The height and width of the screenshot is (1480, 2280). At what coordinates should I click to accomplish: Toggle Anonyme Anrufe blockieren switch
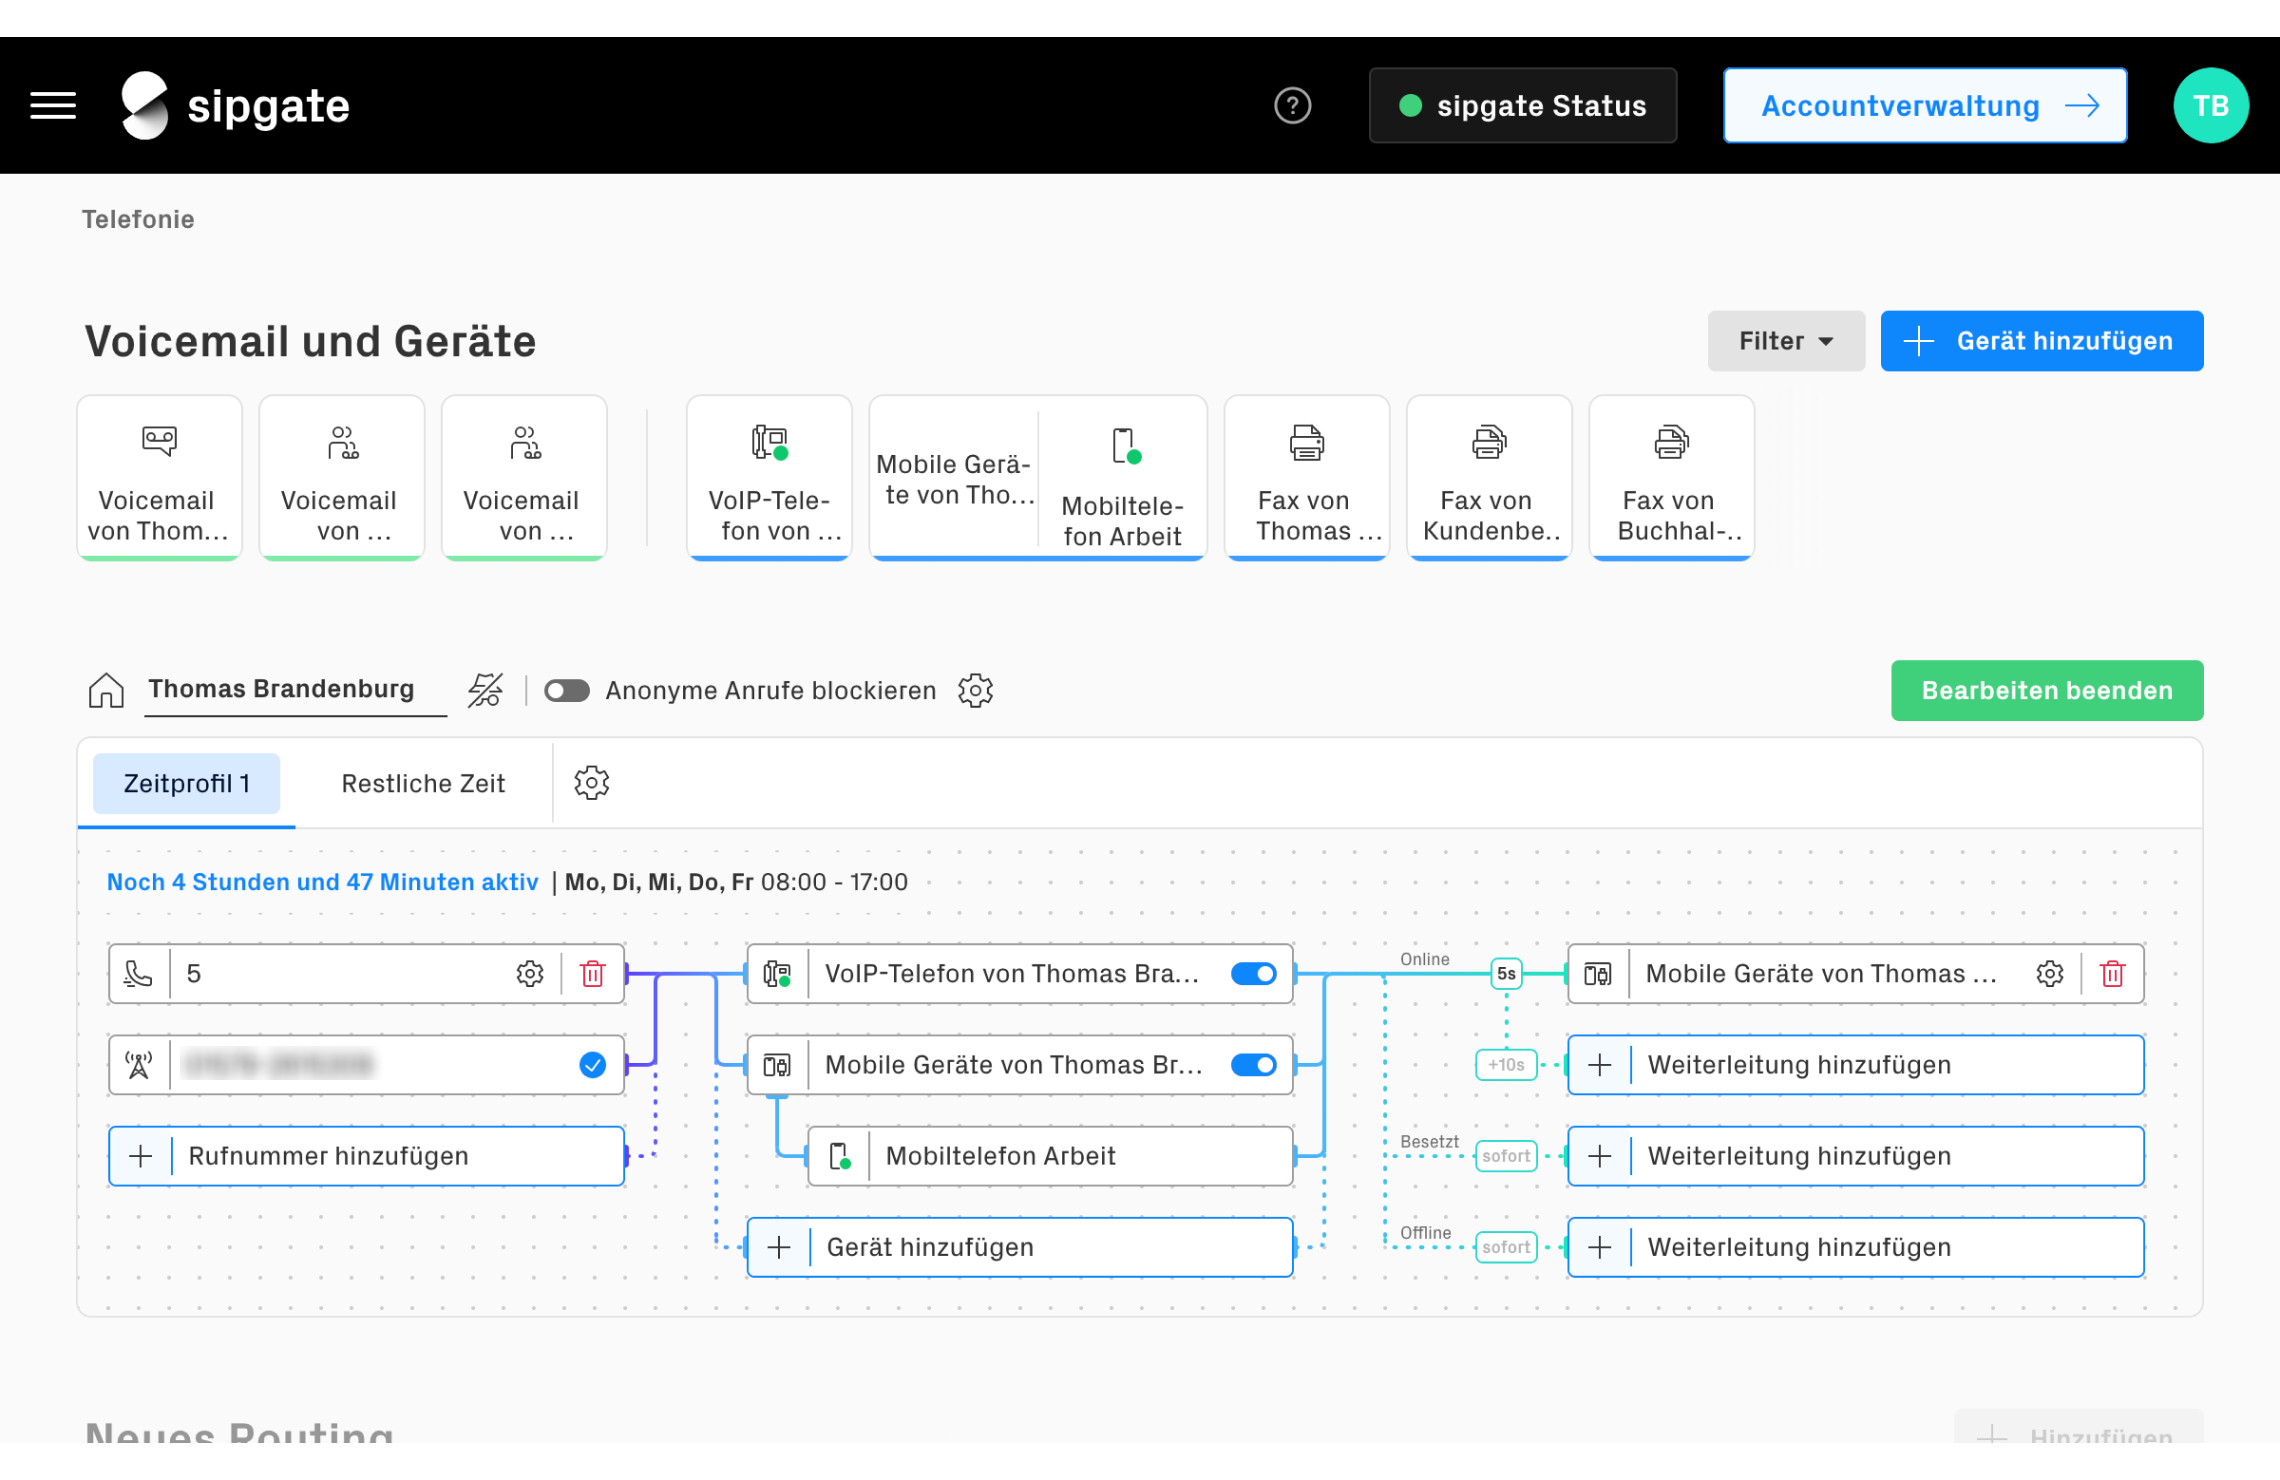[x=566, y=690]
